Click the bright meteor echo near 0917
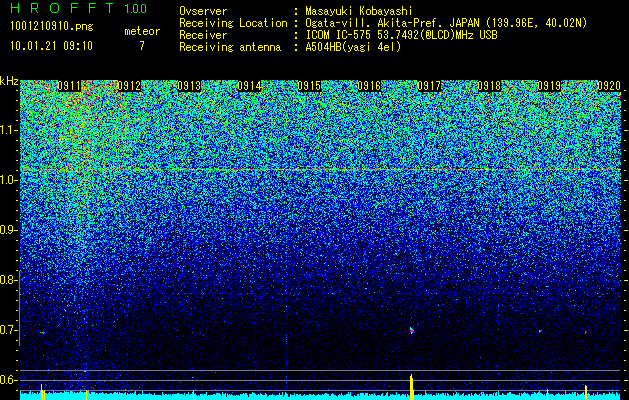 (x=411, y=330)
